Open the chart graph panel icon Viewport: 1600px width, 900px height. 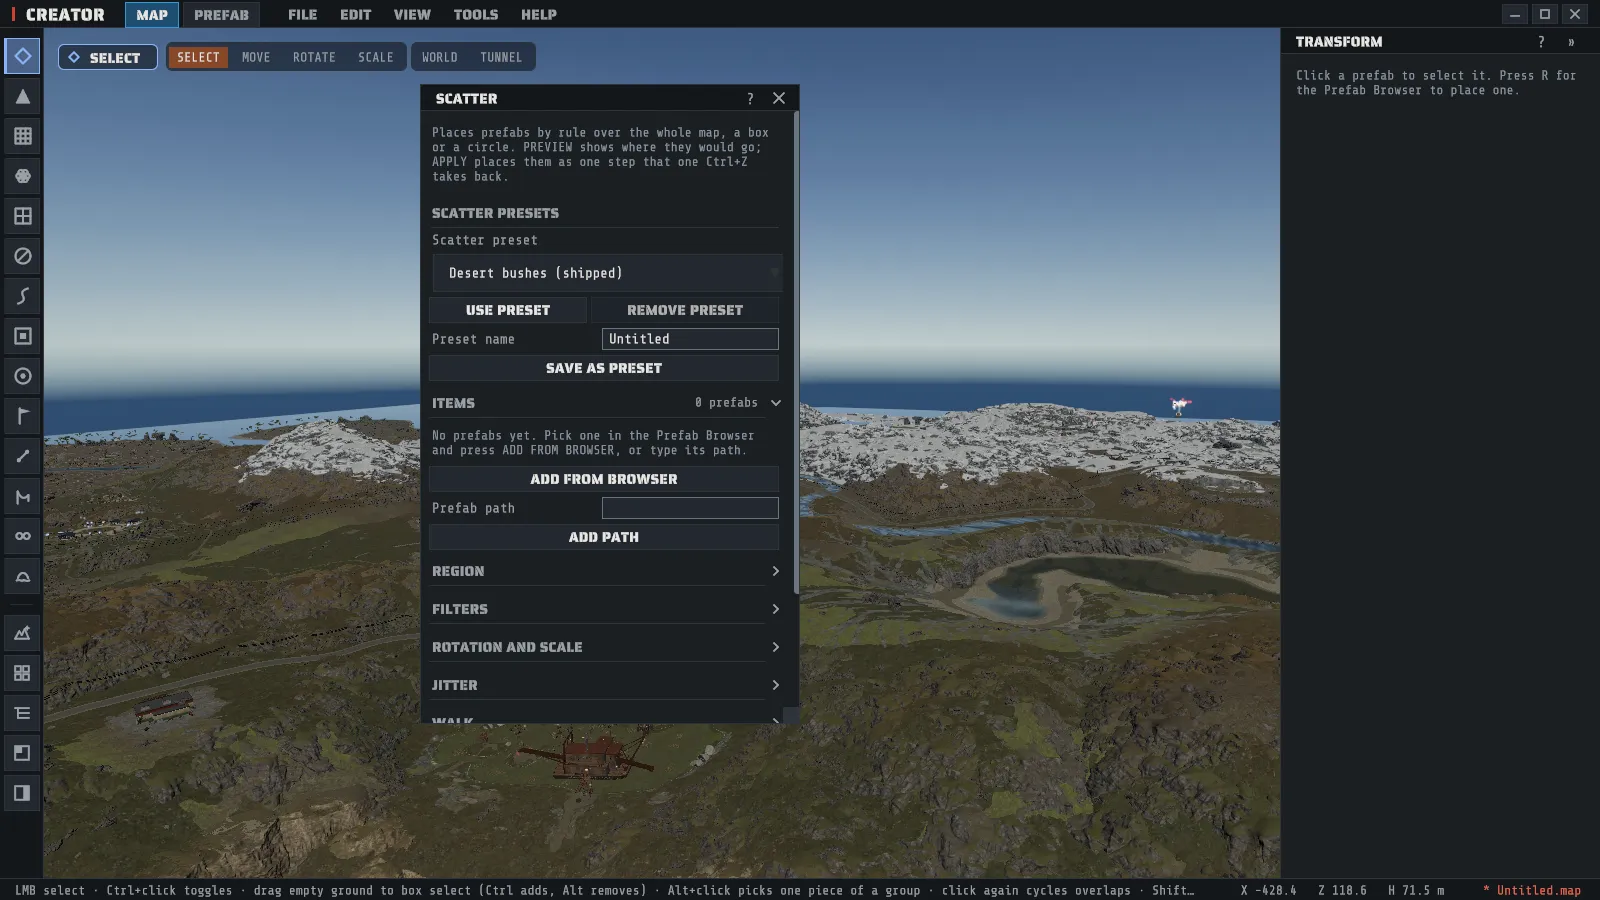(x=22, y=633)
